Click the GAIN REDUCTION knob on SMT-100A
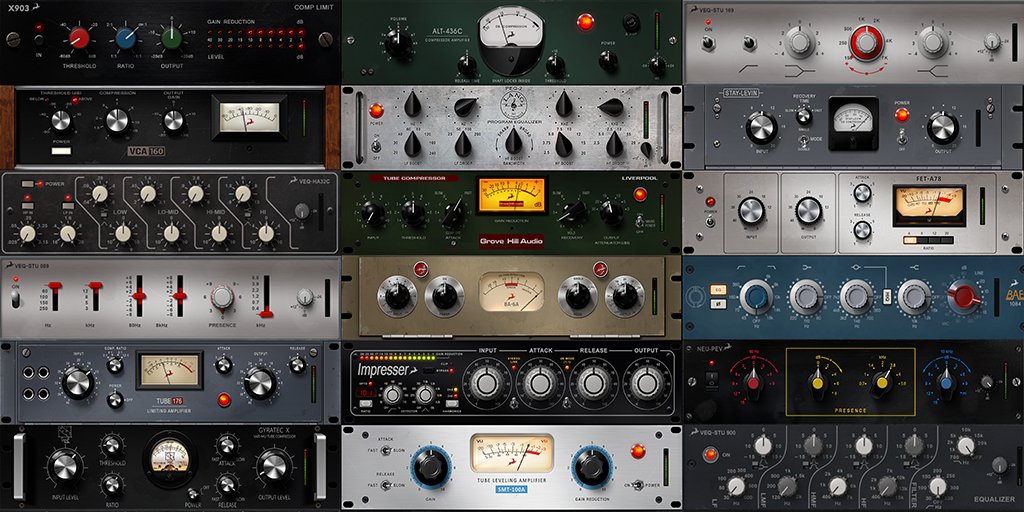The image size is (1024, 512). (592, 467)
